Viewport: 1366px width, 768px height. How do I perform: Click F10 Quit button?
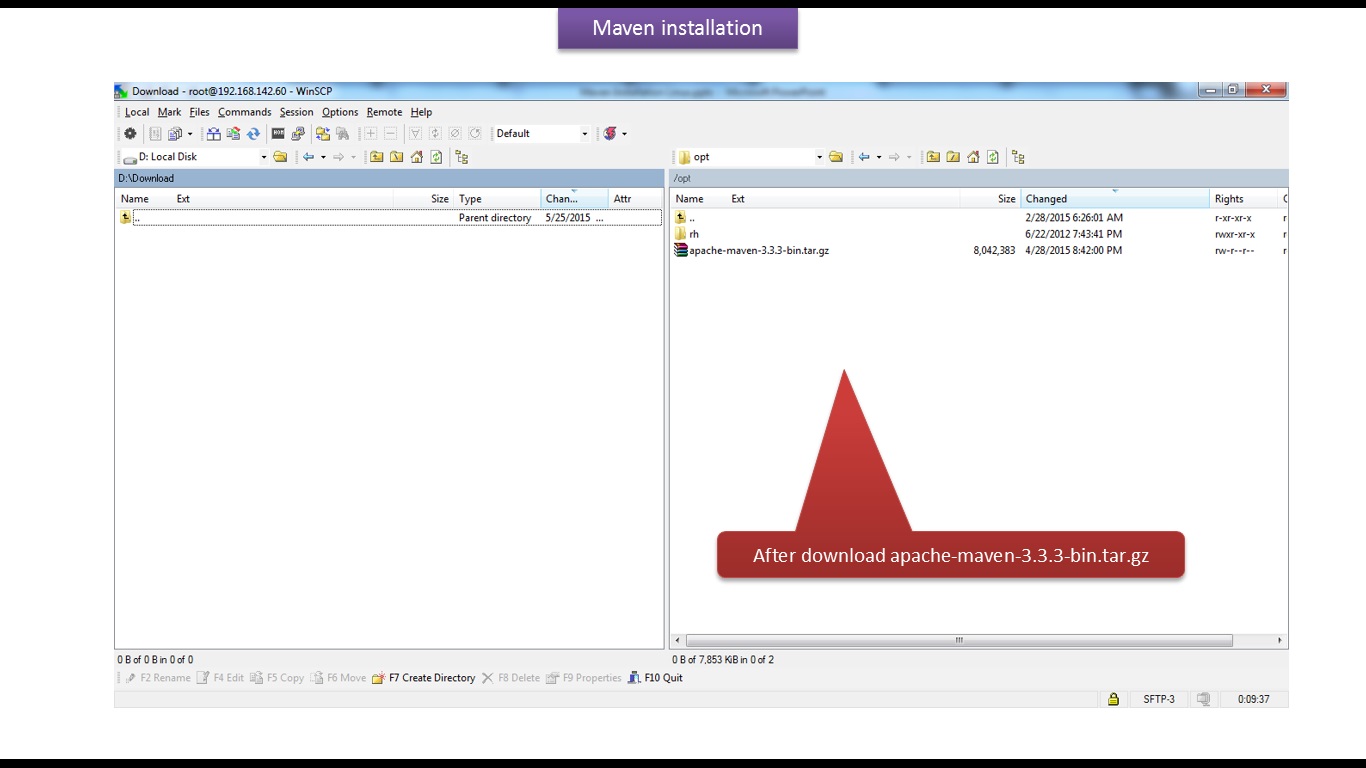coord(655,678)
